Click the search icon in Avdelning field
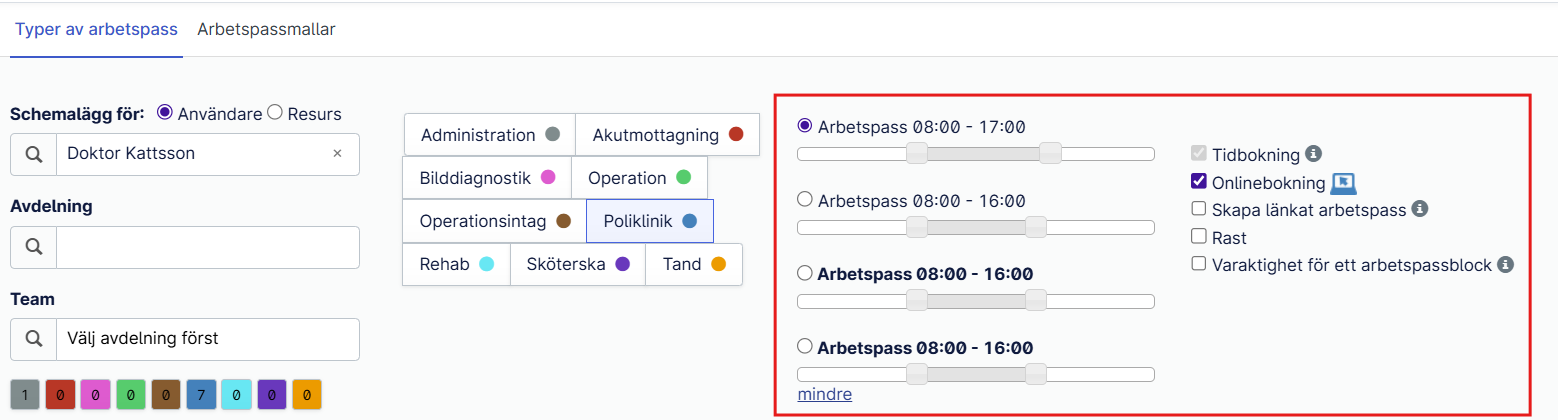Image resolution: width=1558 pixels, height=420 pixels. tap(33, 247)
